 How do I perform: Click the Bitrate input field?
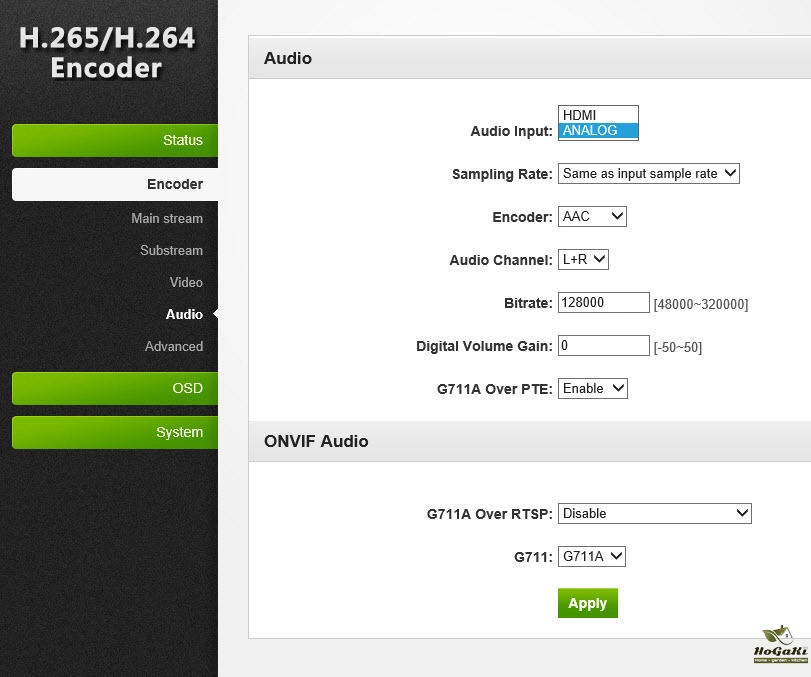(604, 302)
